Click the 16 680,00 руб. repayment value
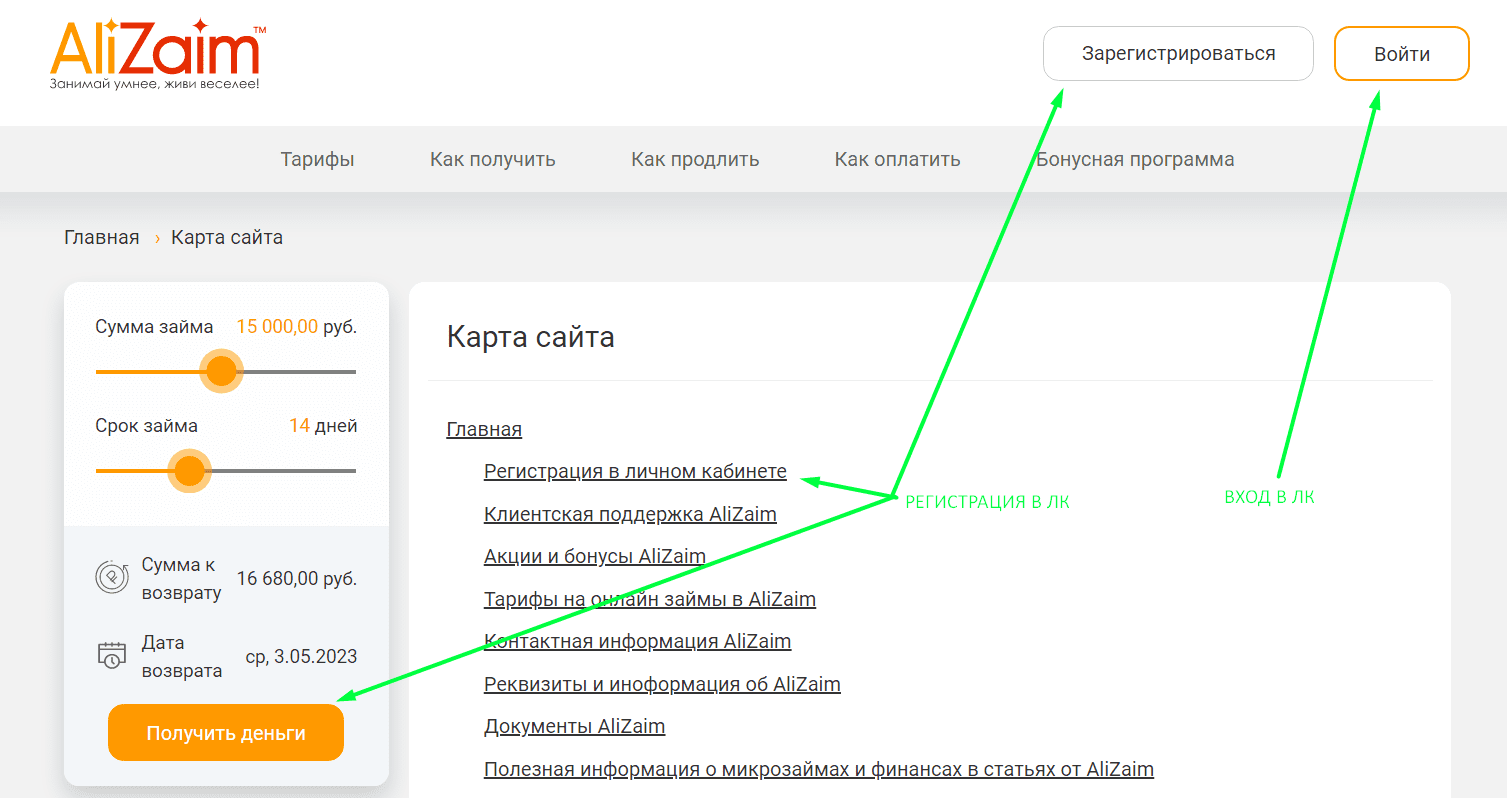This screenshot has height=798, width=1507. (297, 579)
